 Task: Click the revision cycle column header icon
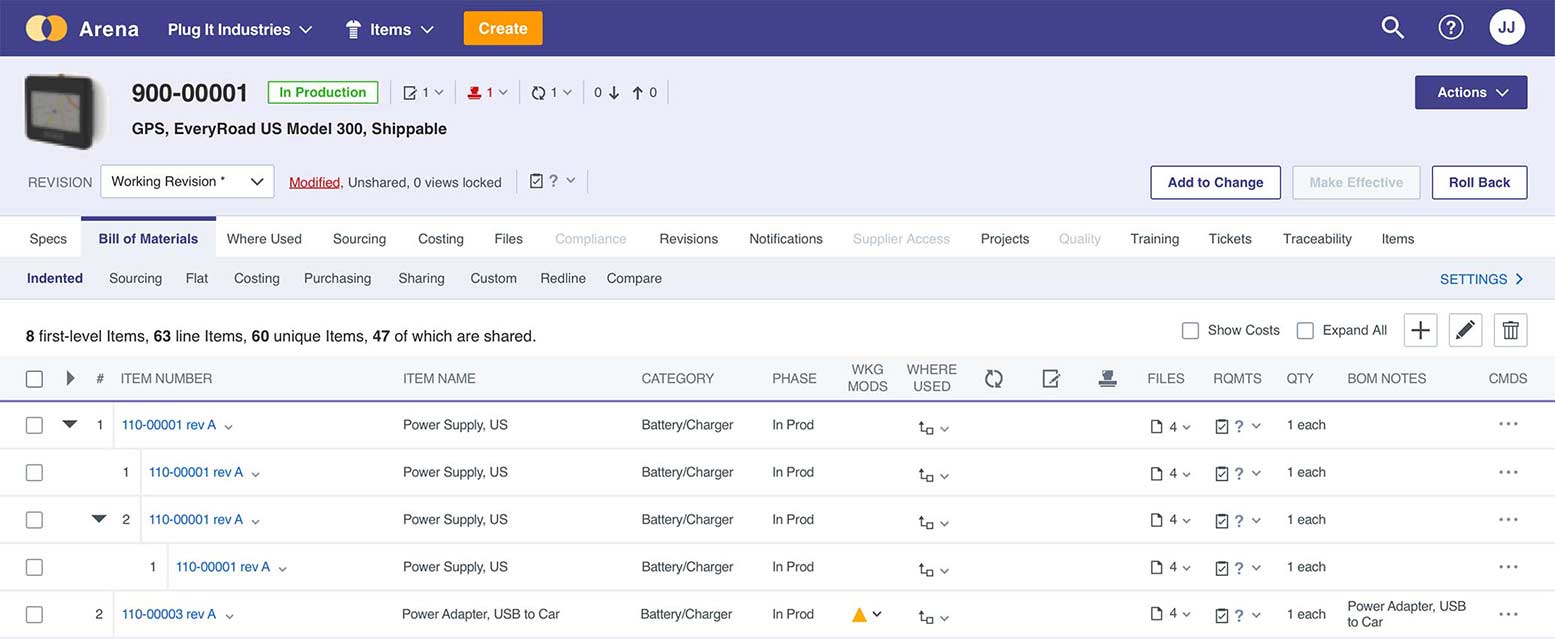(x=993, y=378)
